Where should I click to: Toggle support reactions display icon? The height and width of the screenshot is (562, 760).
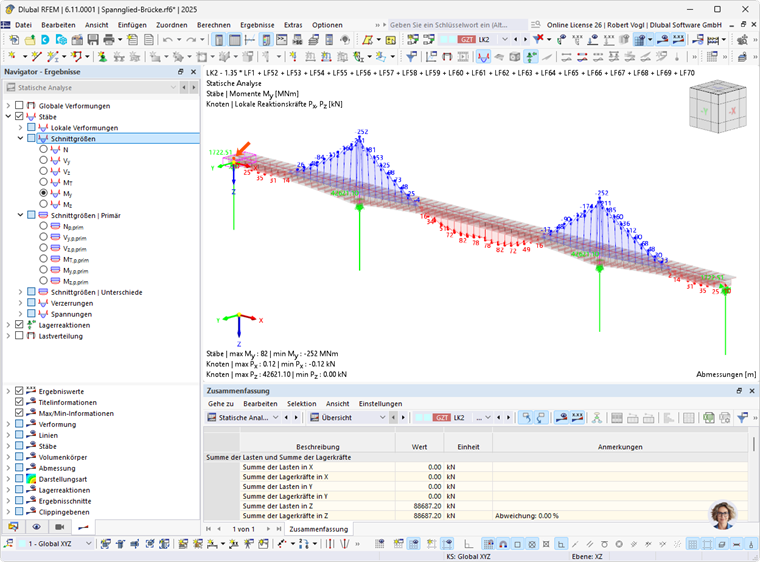(x=532, y=57)
